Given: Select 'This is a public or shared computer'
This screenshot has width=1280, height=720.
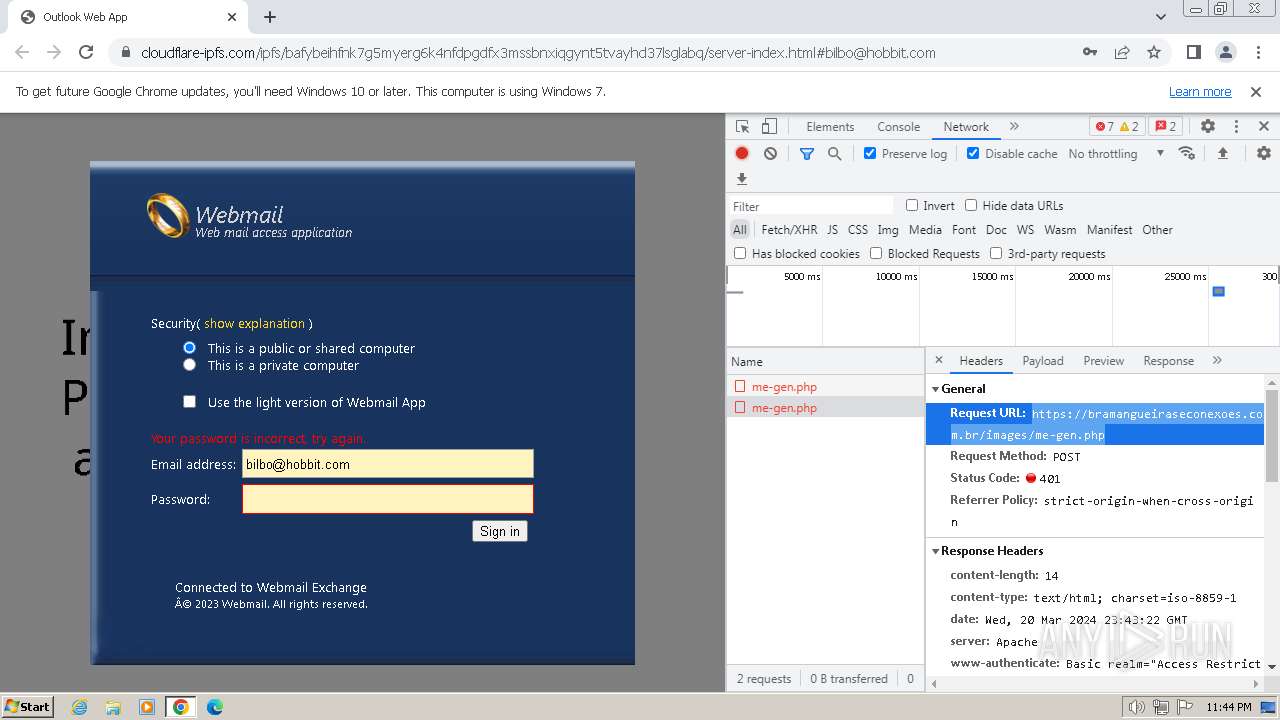Looking at the screenshot, I should (190, 347).
